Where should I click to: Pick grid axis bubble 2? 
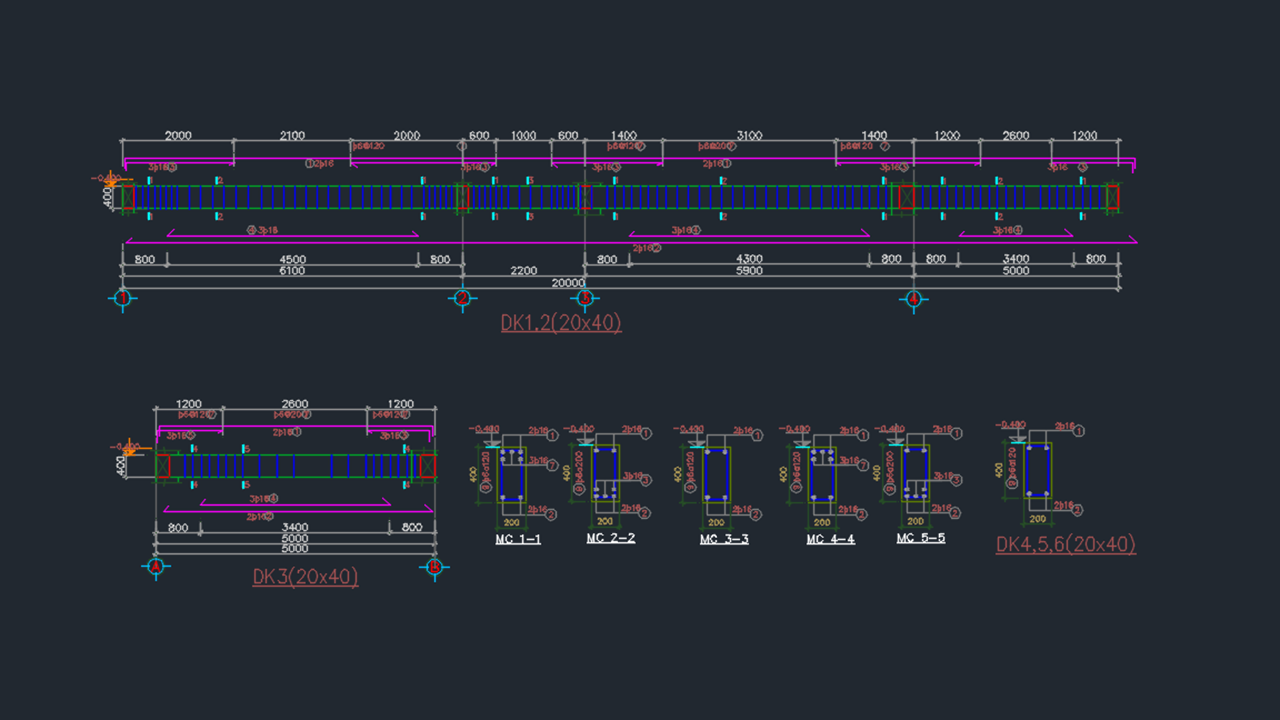[x=462, y=298]
